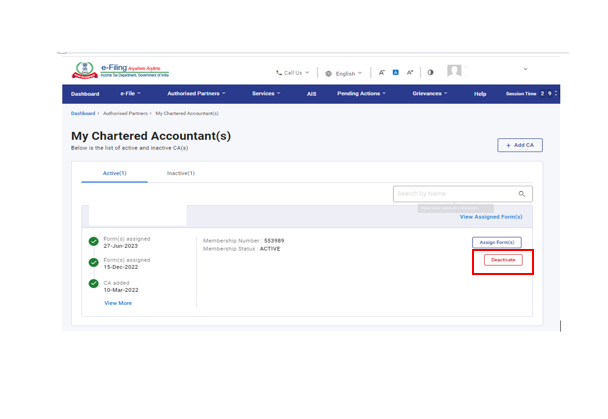Reset to default font size A icon

tap(396, 72)
